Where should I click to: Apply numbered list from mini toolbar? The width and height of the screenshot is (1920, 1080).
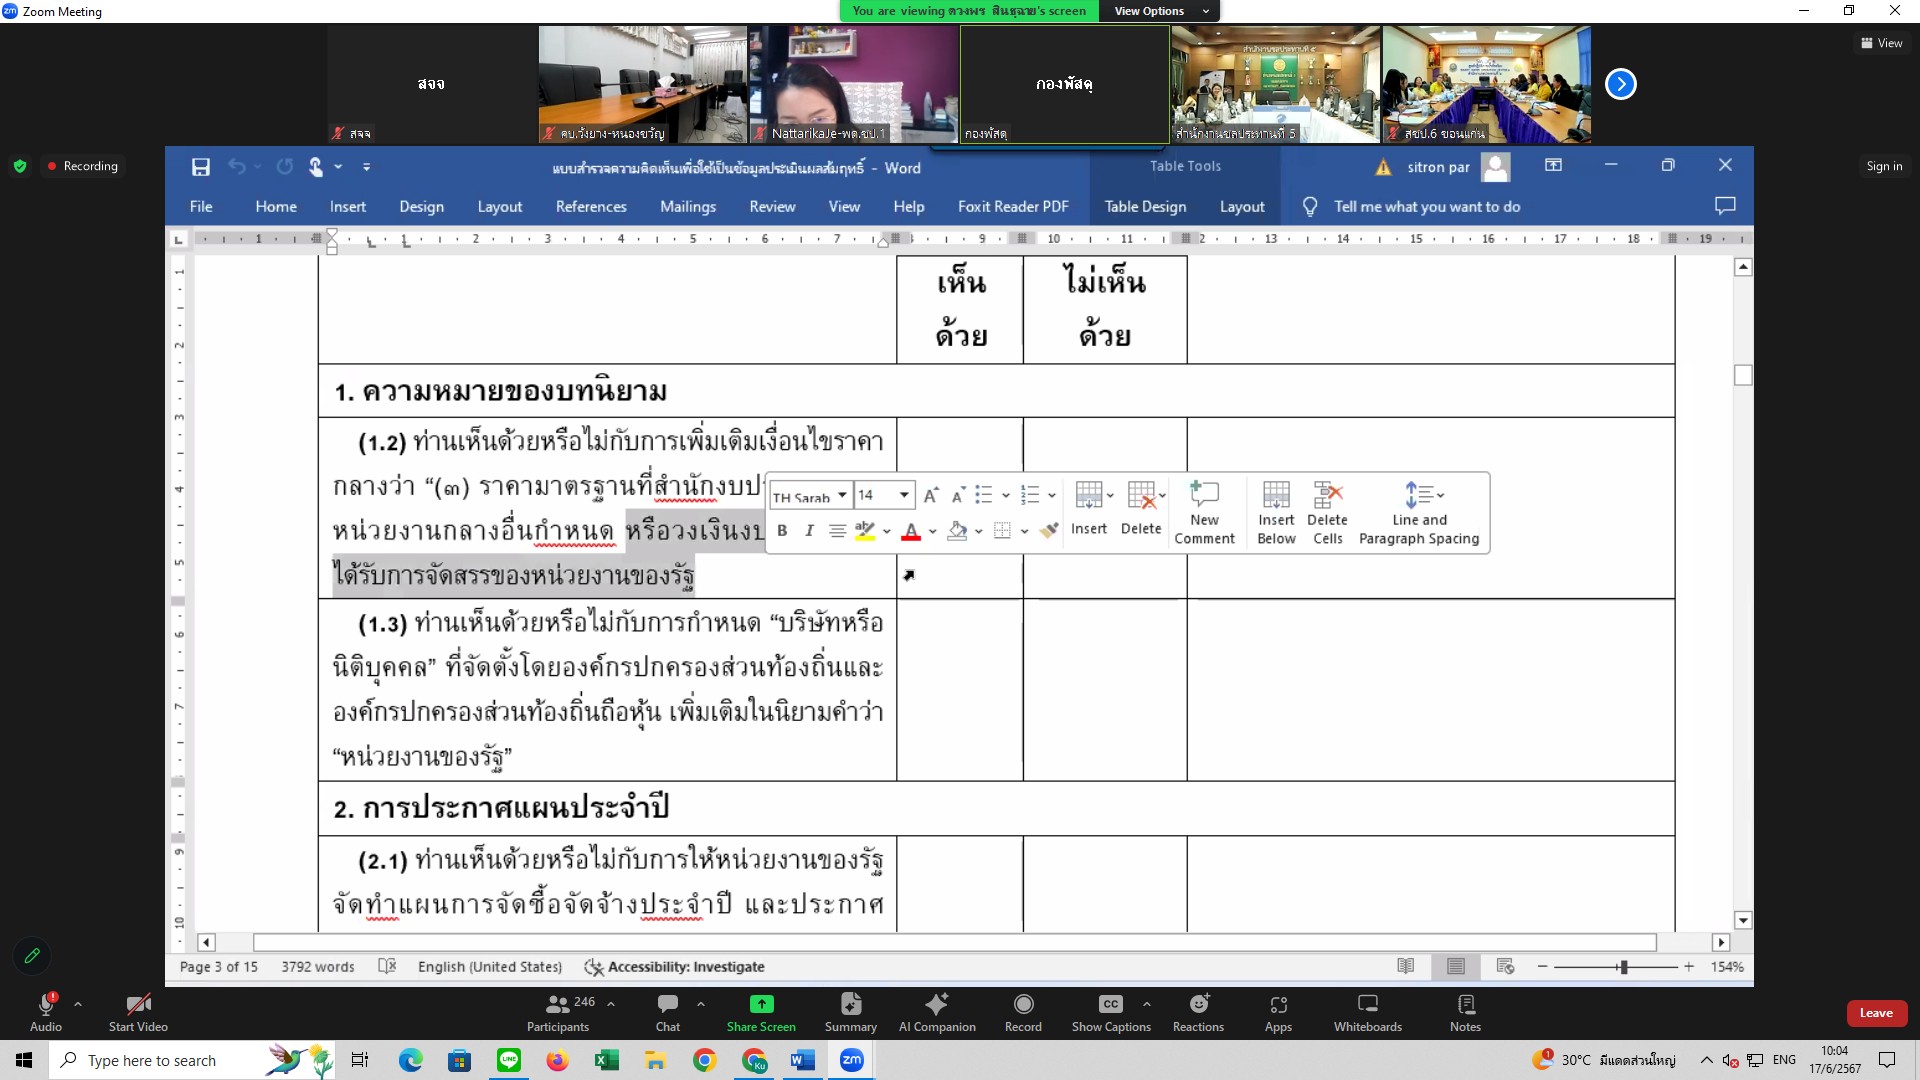click(1030, 495)
